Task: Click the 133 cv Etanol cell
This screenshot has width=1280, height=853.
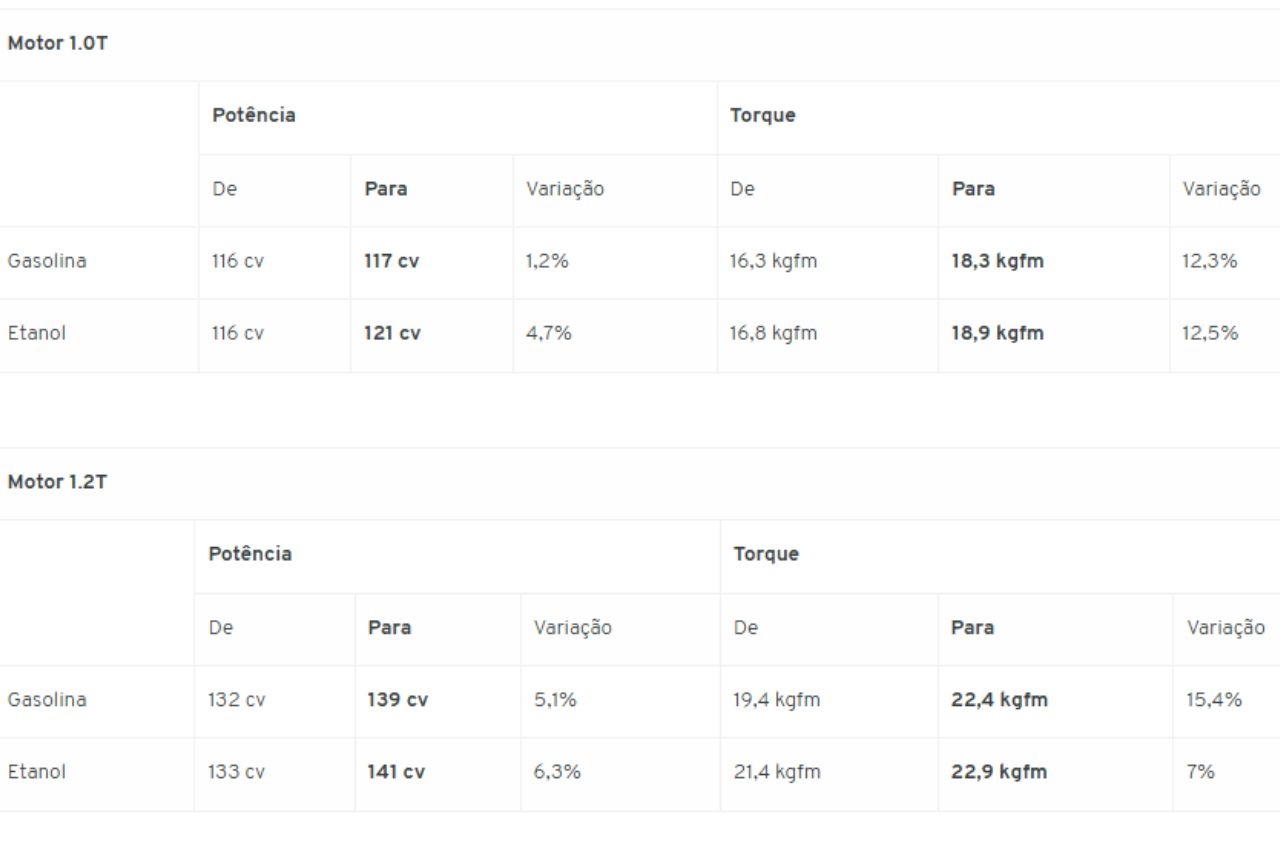Action: pos(237,772)
